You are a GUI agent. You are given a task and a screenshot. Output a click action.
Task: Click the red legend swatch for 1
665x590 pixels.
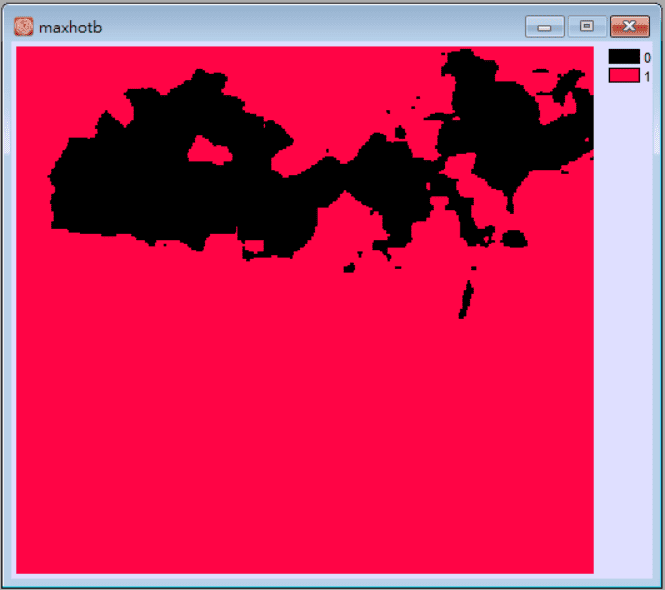point(624,75)
